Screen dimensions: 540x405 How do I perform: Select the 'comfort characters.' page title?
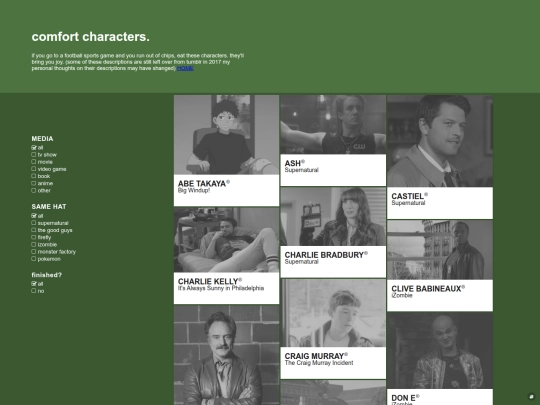[x=91, y=37]
